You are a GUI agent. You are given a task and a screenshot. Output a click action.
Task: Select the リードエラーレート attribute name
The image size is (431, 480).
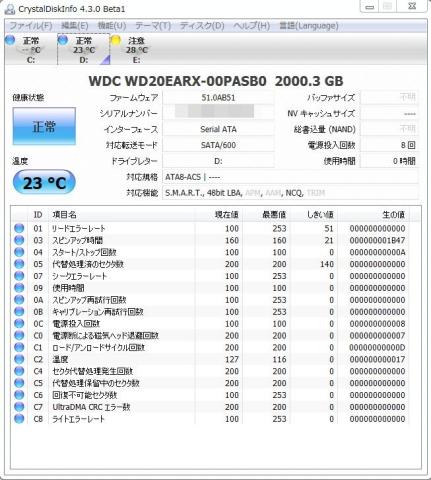point(79,229)
